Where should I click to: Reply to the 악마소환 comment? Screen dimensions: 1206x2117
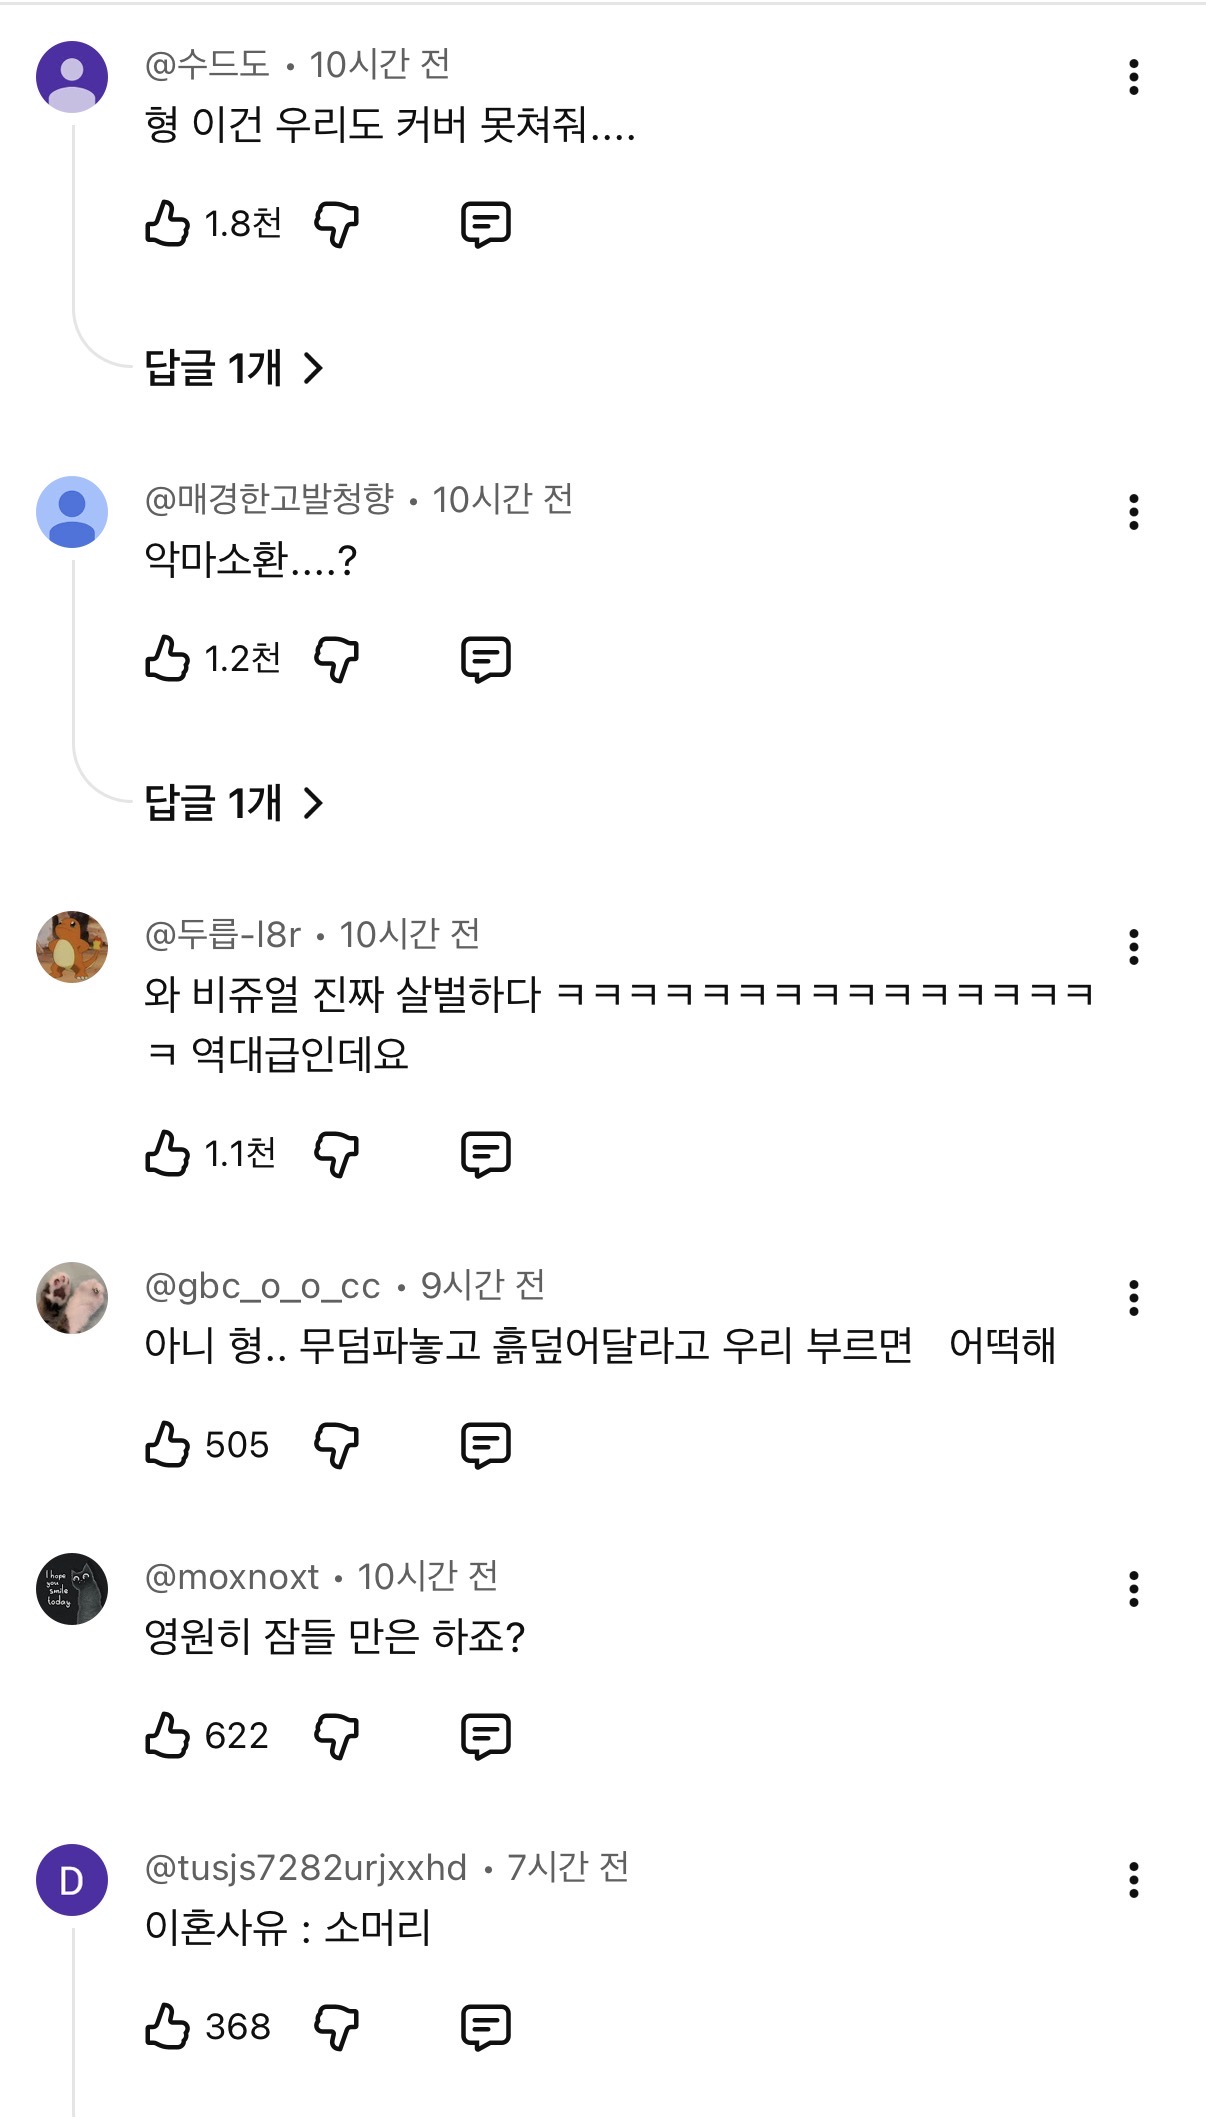pos(485,658)
